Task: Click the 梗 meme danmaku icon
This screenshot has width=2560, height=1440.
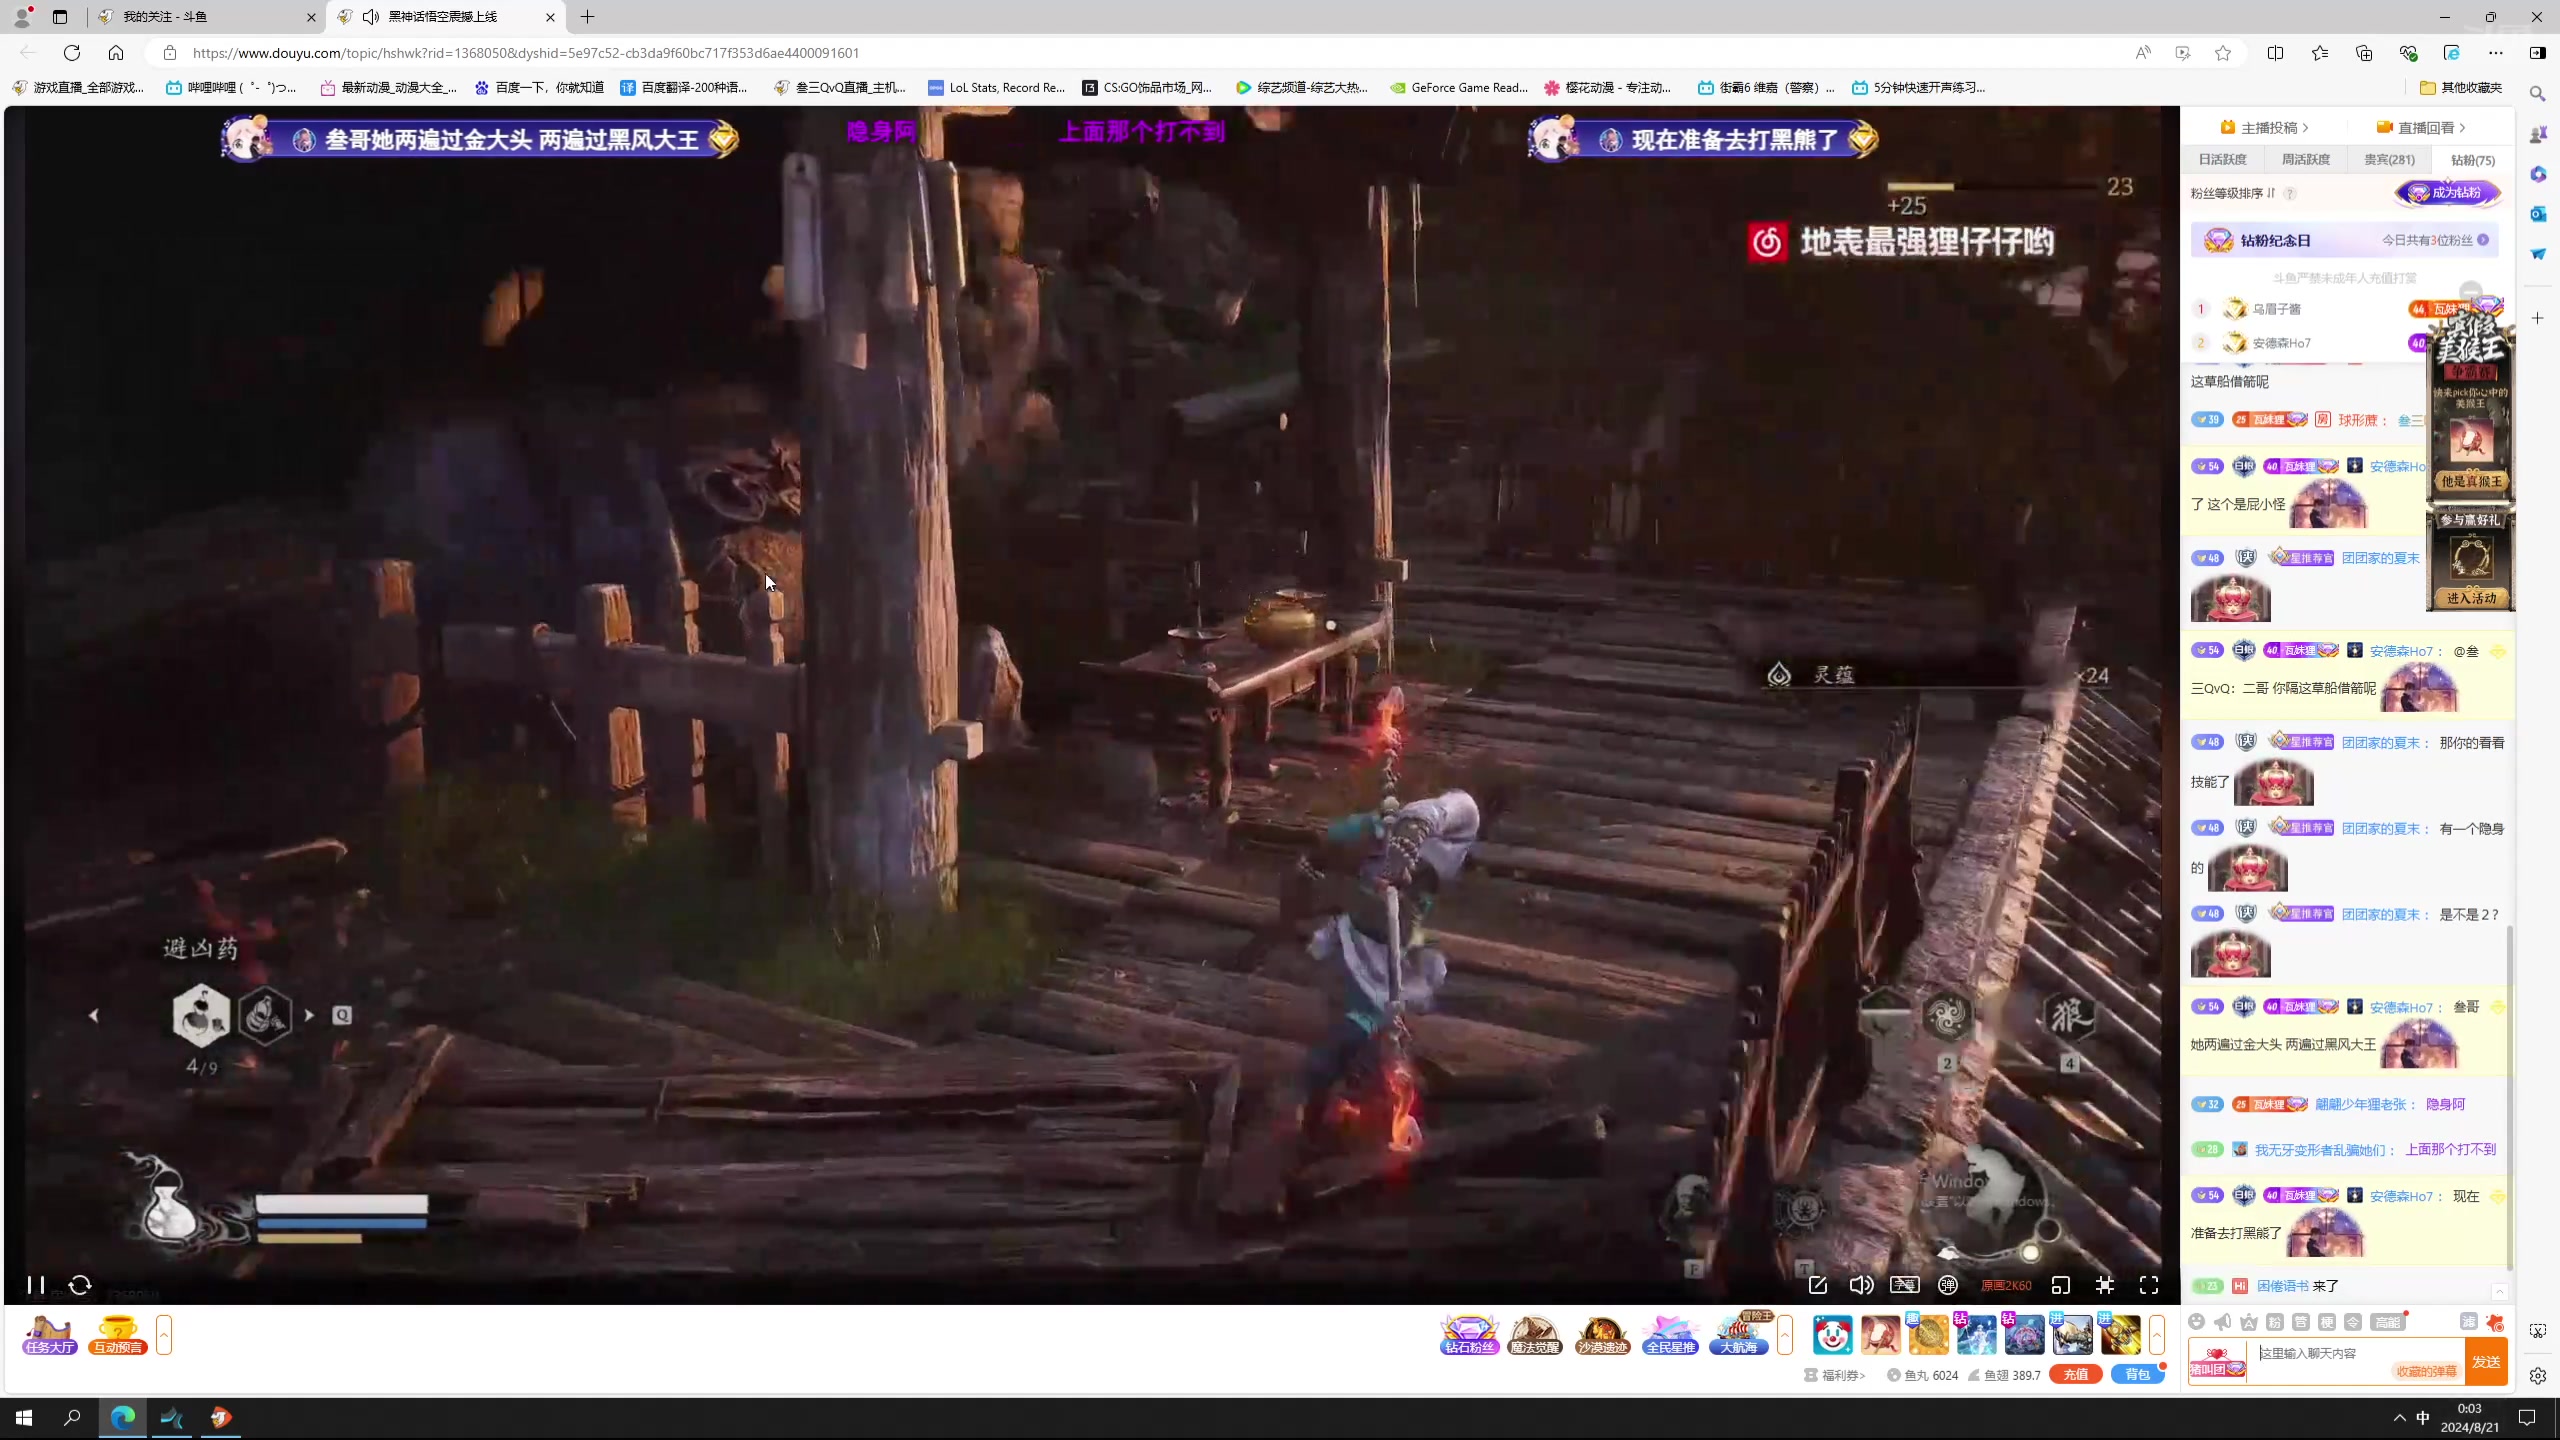Action: pyautogui.click(x=2327, y=1322)
